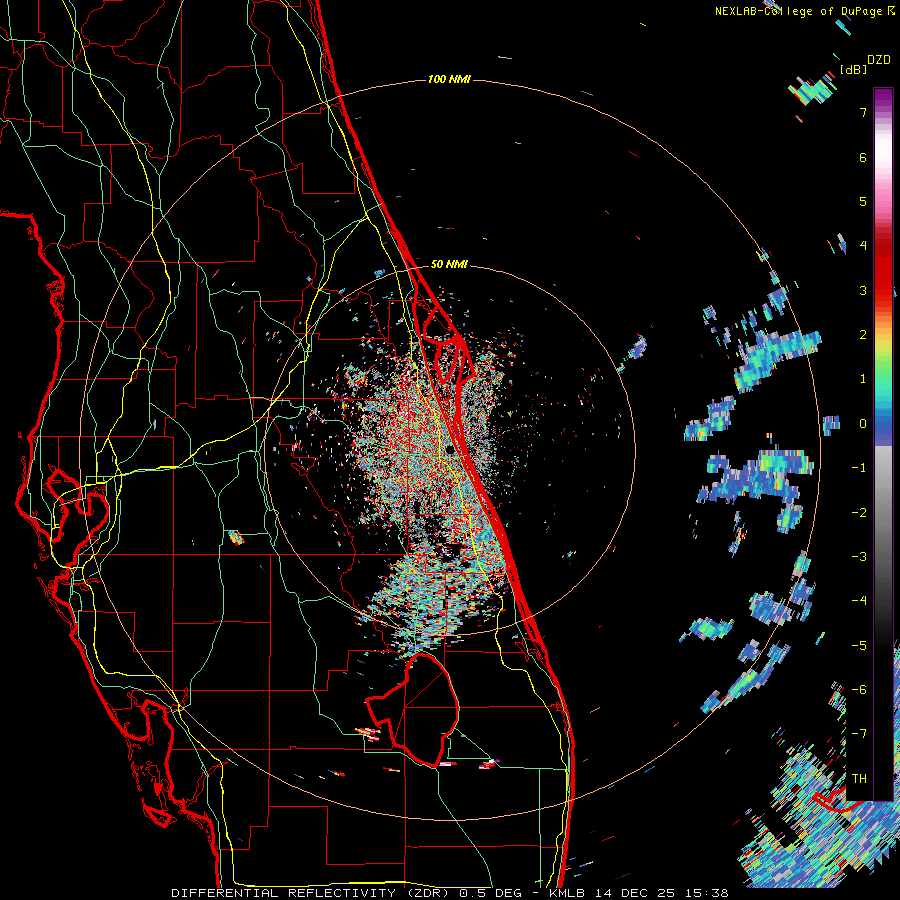Click the 100 NMI range ring label

pyautogui.click(x=449, y=79)
